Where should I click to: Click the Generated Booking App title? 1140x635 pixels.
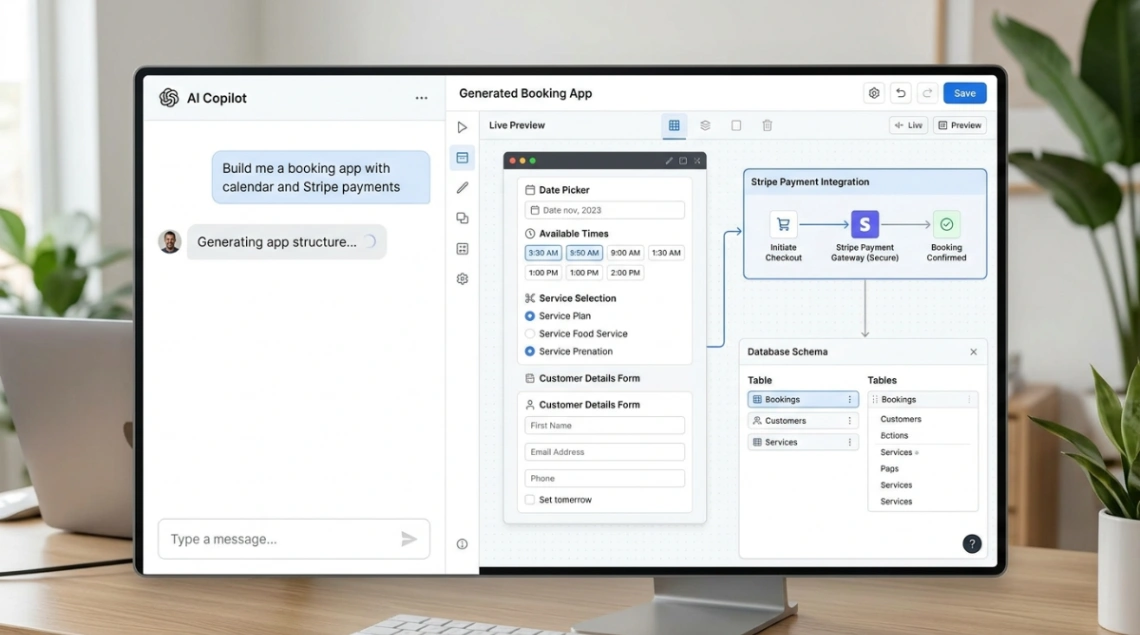[525, 93]
